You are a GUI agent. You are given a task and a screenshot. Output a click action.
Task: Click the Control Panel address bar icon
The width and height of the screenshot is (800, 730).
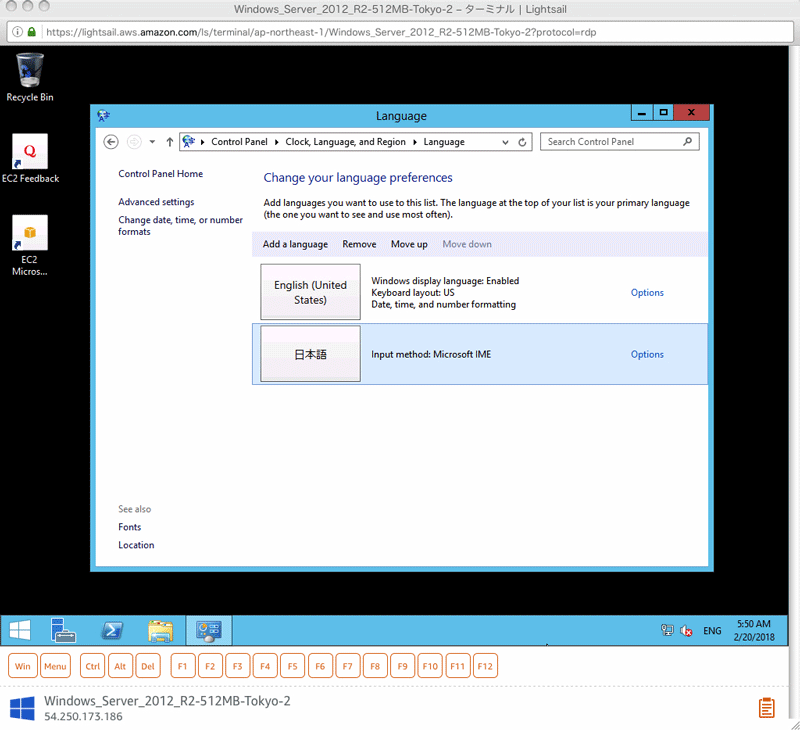click(189, 141)
